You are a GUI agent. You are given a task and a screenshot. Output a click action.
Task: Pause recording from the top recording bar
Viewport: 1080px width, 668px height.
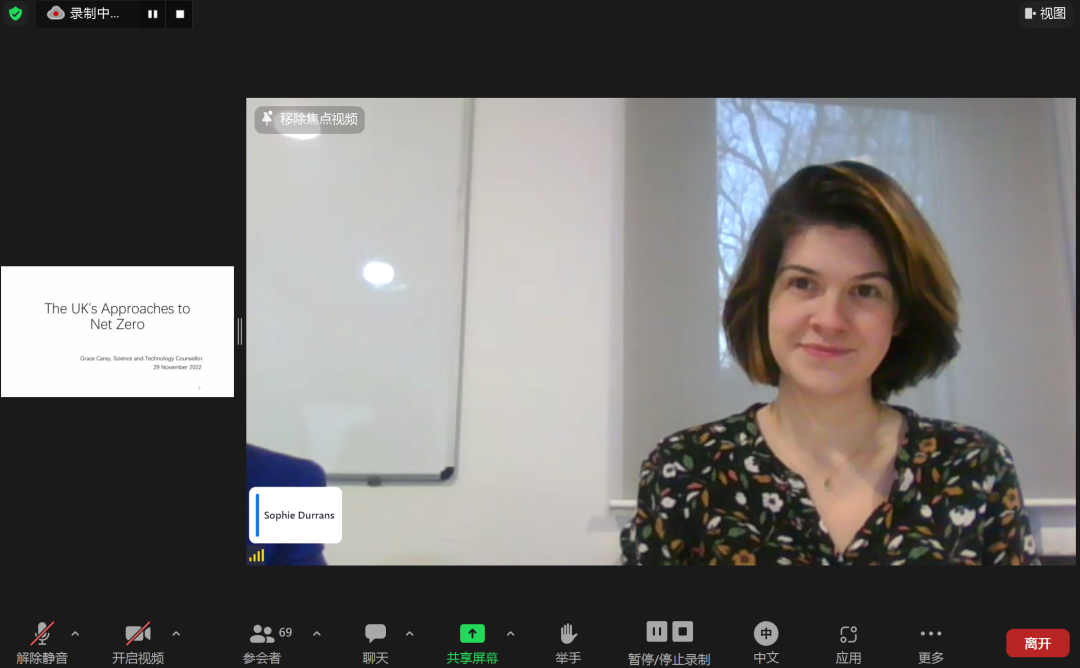pyautogui.click(x=152, y=14)
